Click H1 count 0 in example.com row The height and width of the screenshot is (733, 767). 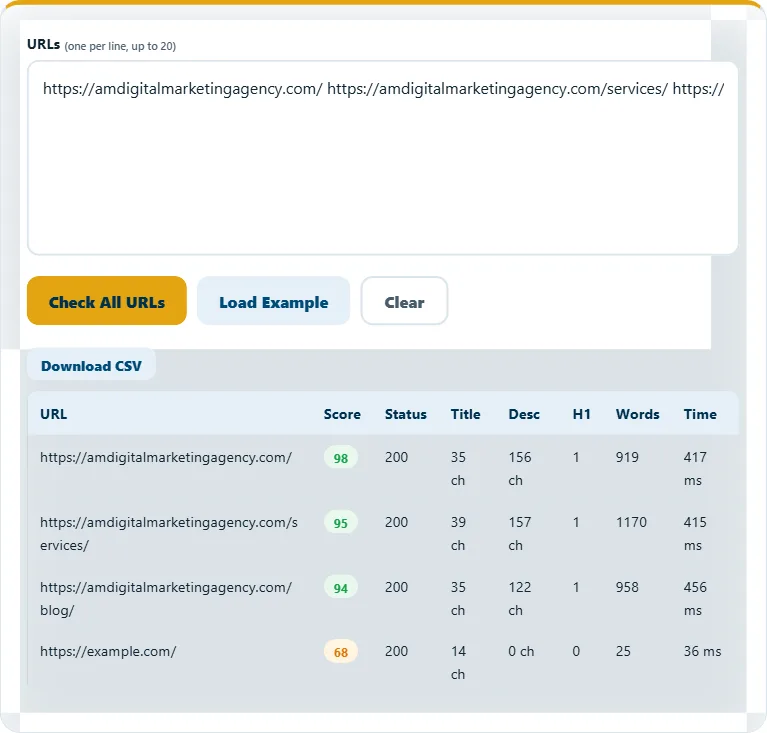576,651
